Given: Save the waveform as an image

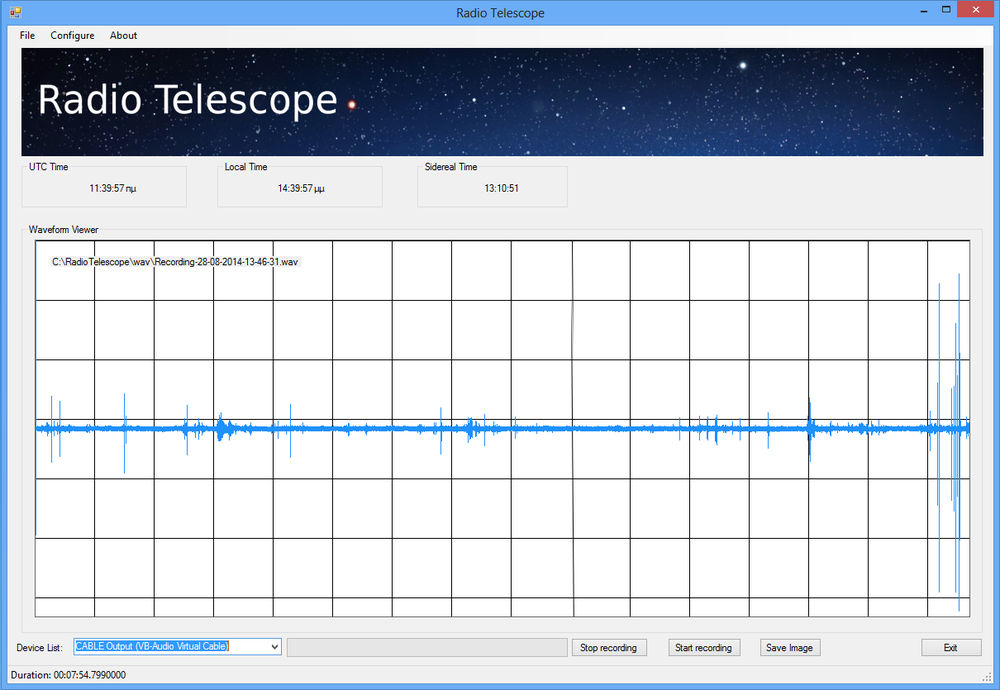Looking at the screenshot, I should pyautogui.click(x=790, y=647).
